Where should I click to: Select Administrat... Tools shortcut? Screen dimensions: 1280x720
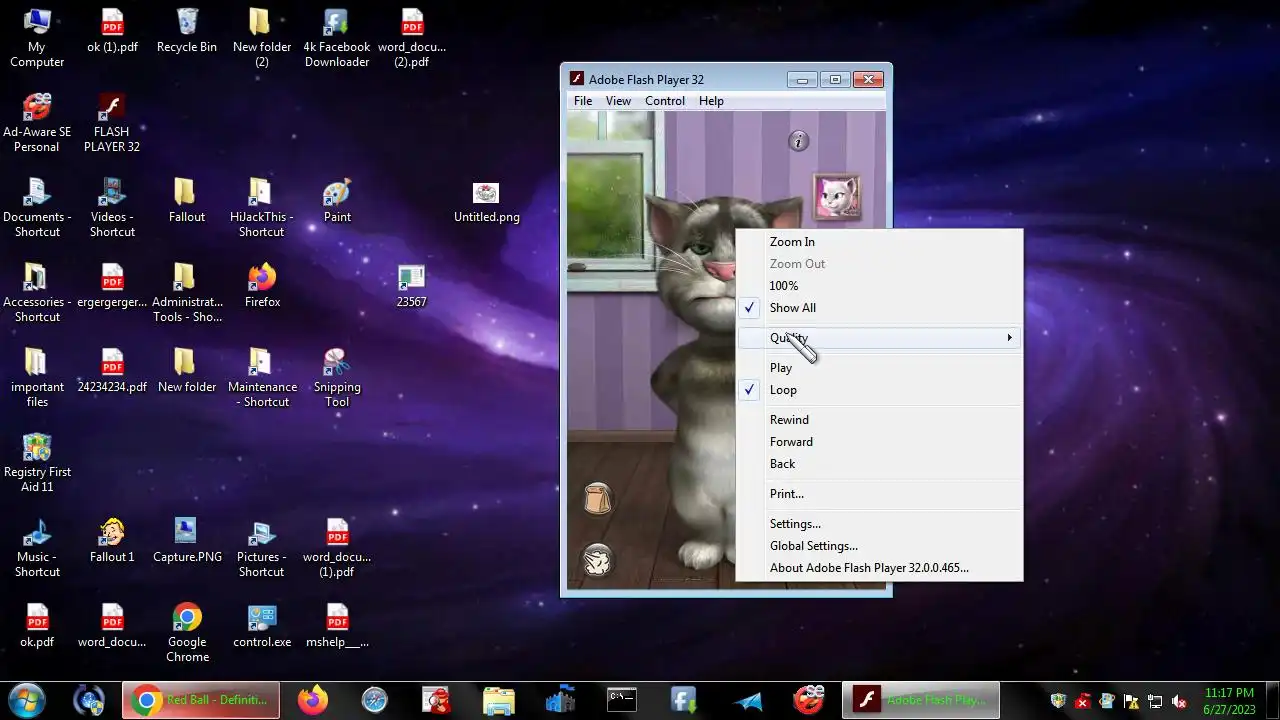click(x=187, y=294)
